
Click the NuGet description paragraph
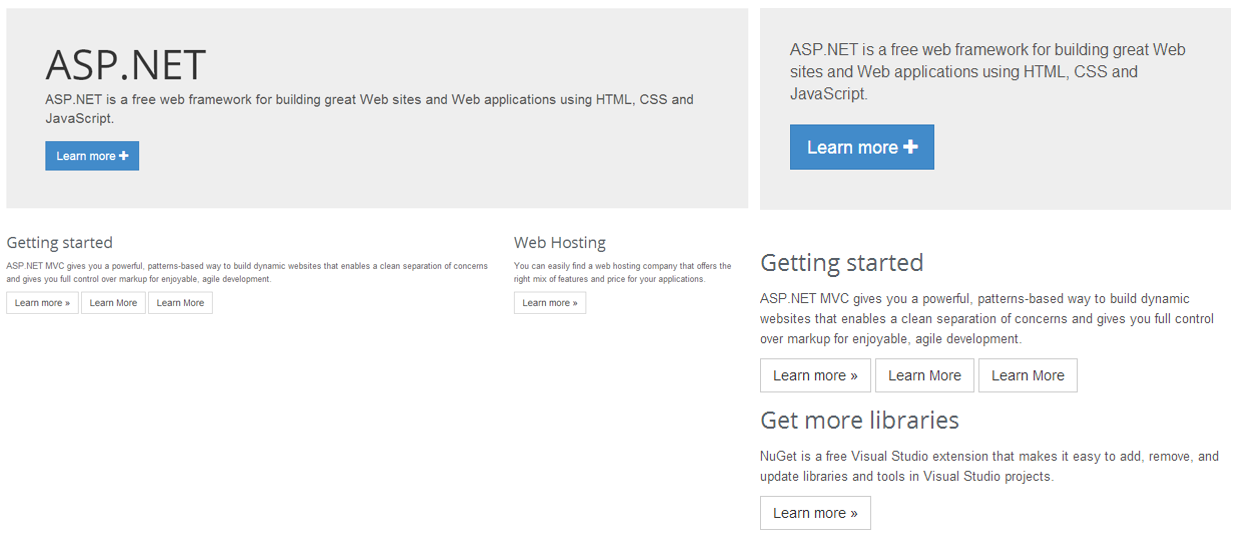(988, 466)
